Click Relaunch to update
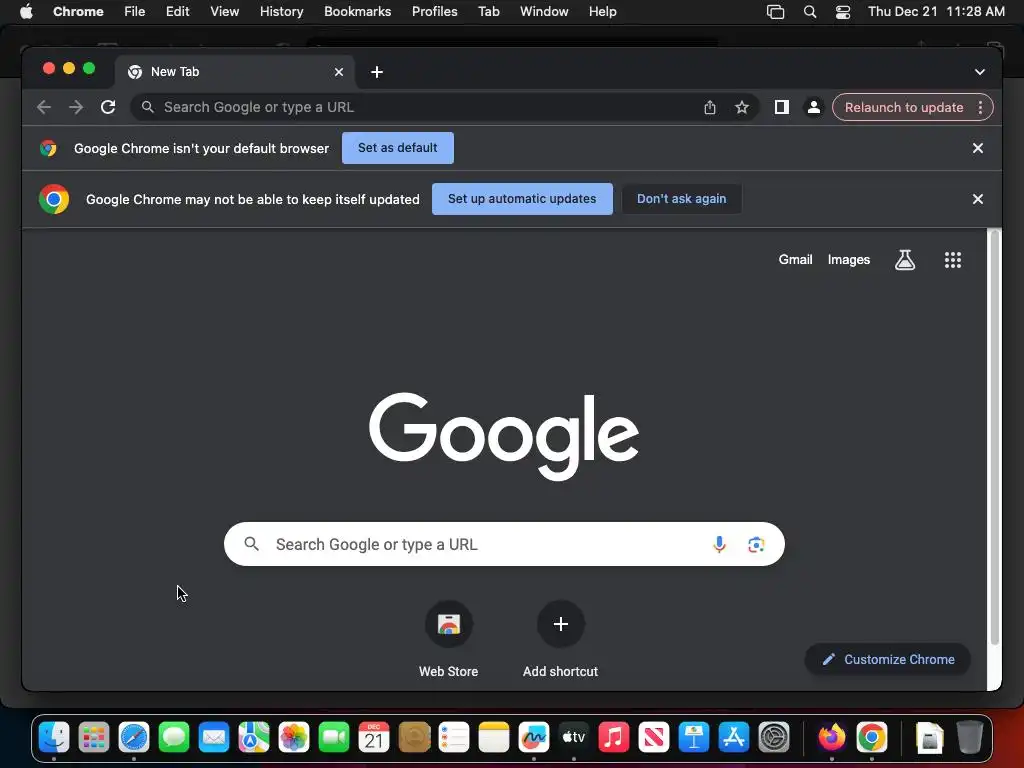The image size is (1024, 768). (x=904, y=108)
